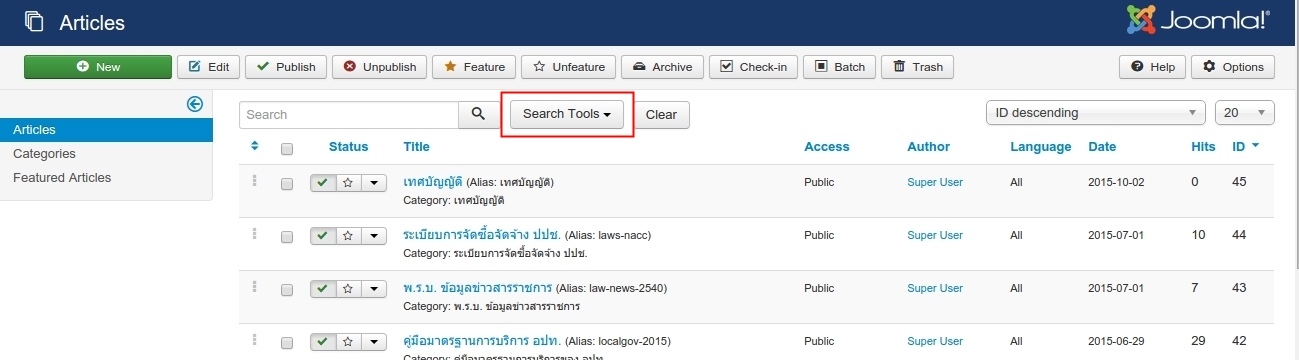Click the ordering arrows icon in table header
Viewport: 1299px width, 360px height.
click(255, 146)
